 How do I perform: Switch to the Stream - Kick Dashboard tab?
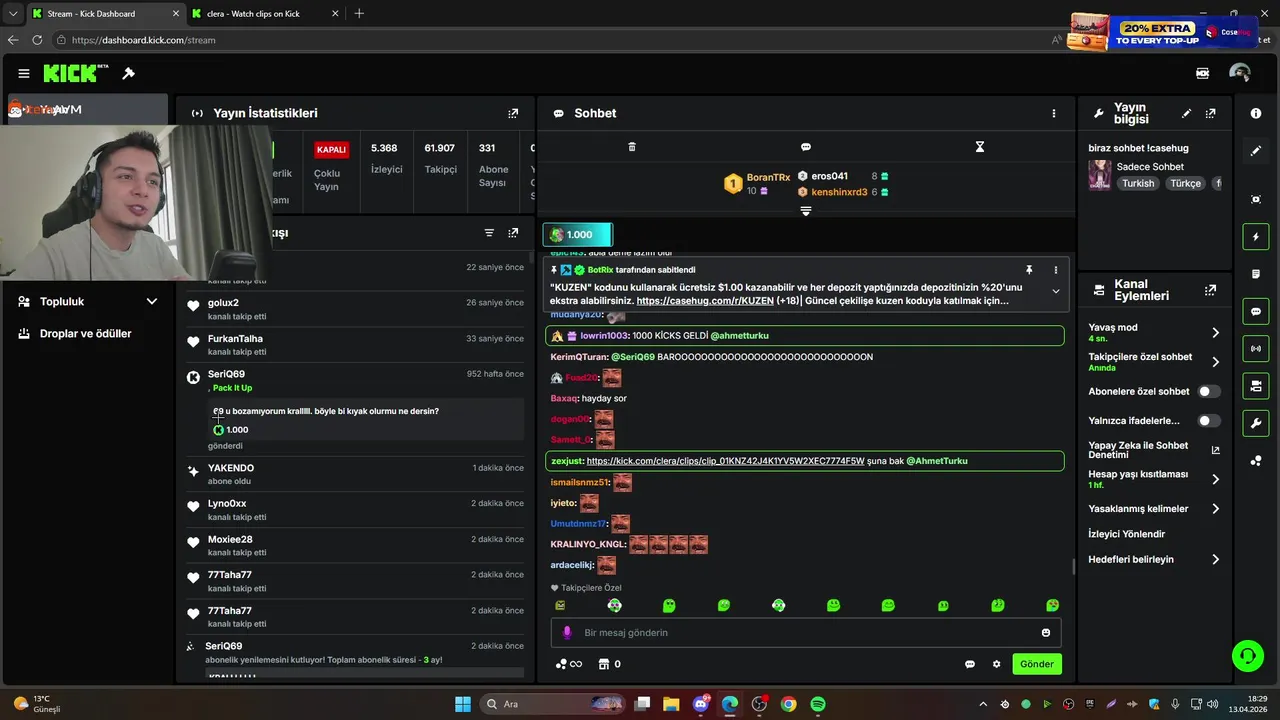coord(104,13)
